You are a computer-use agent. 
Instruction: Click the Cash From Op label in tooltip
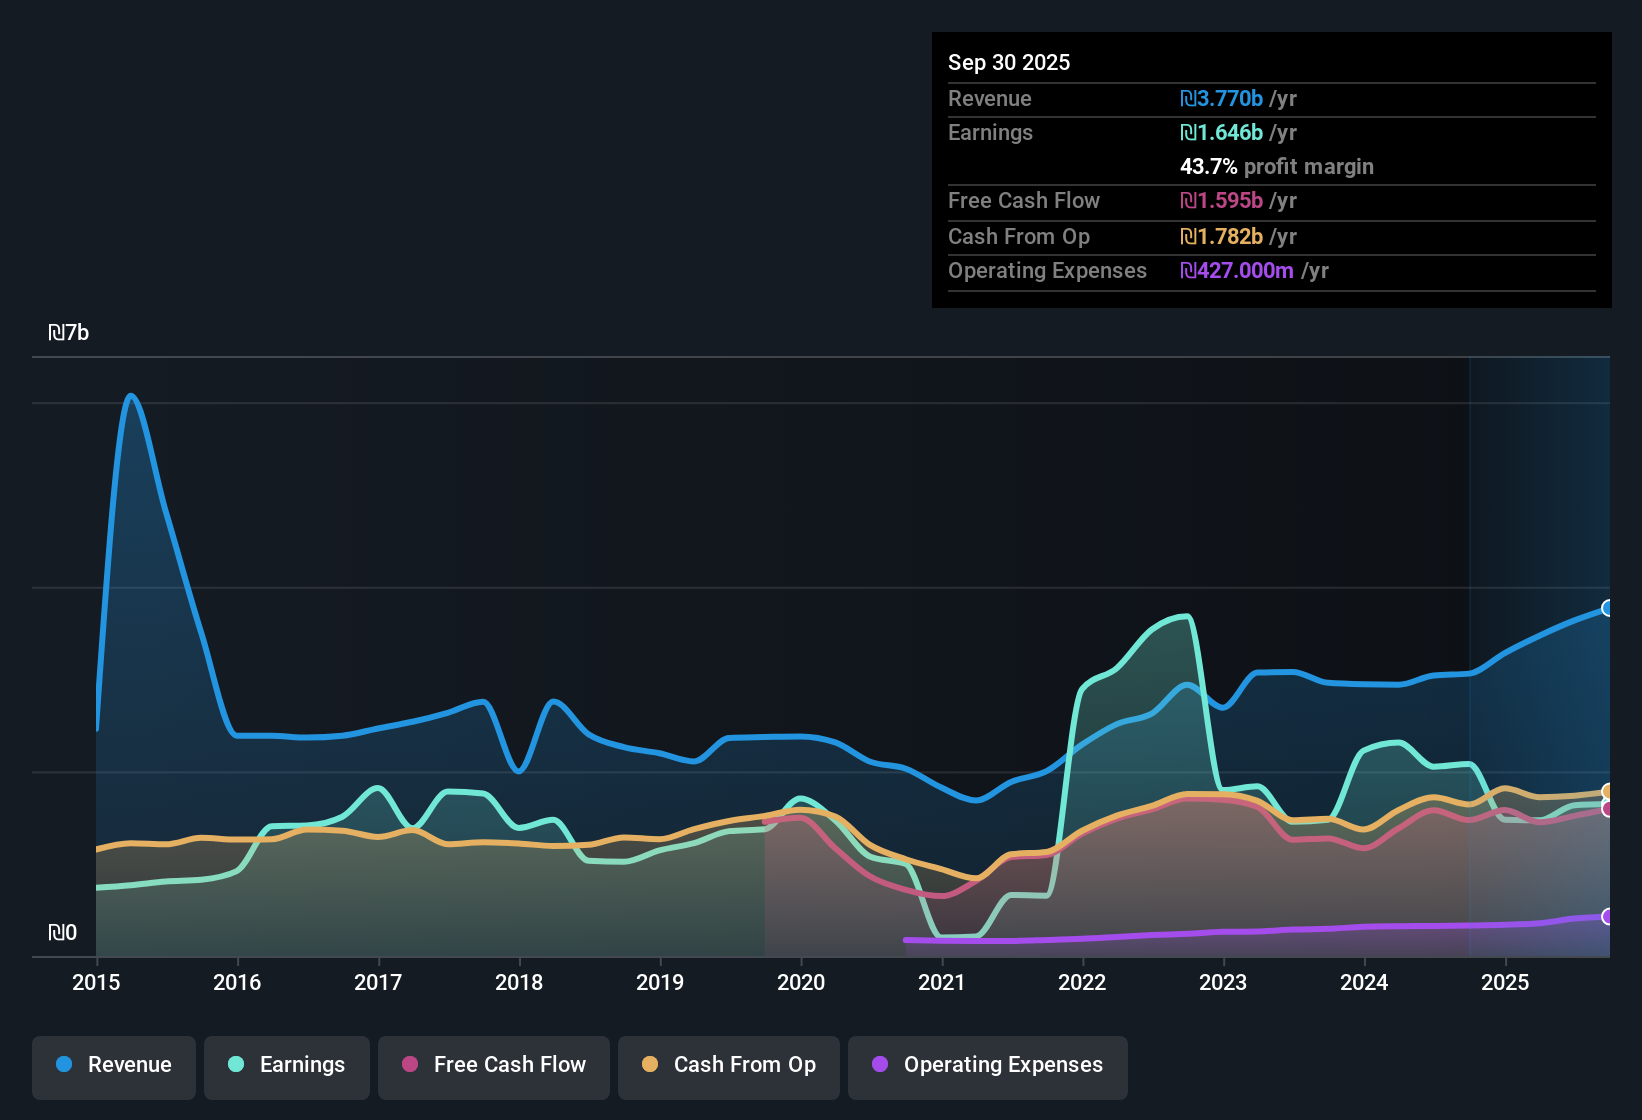coord(1019,237)
